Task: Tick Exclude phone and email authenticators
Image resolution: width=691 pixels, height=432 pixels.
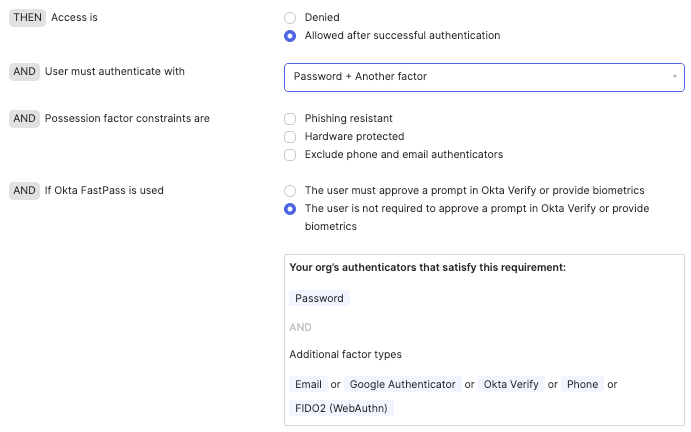Action: coord(290,155)
